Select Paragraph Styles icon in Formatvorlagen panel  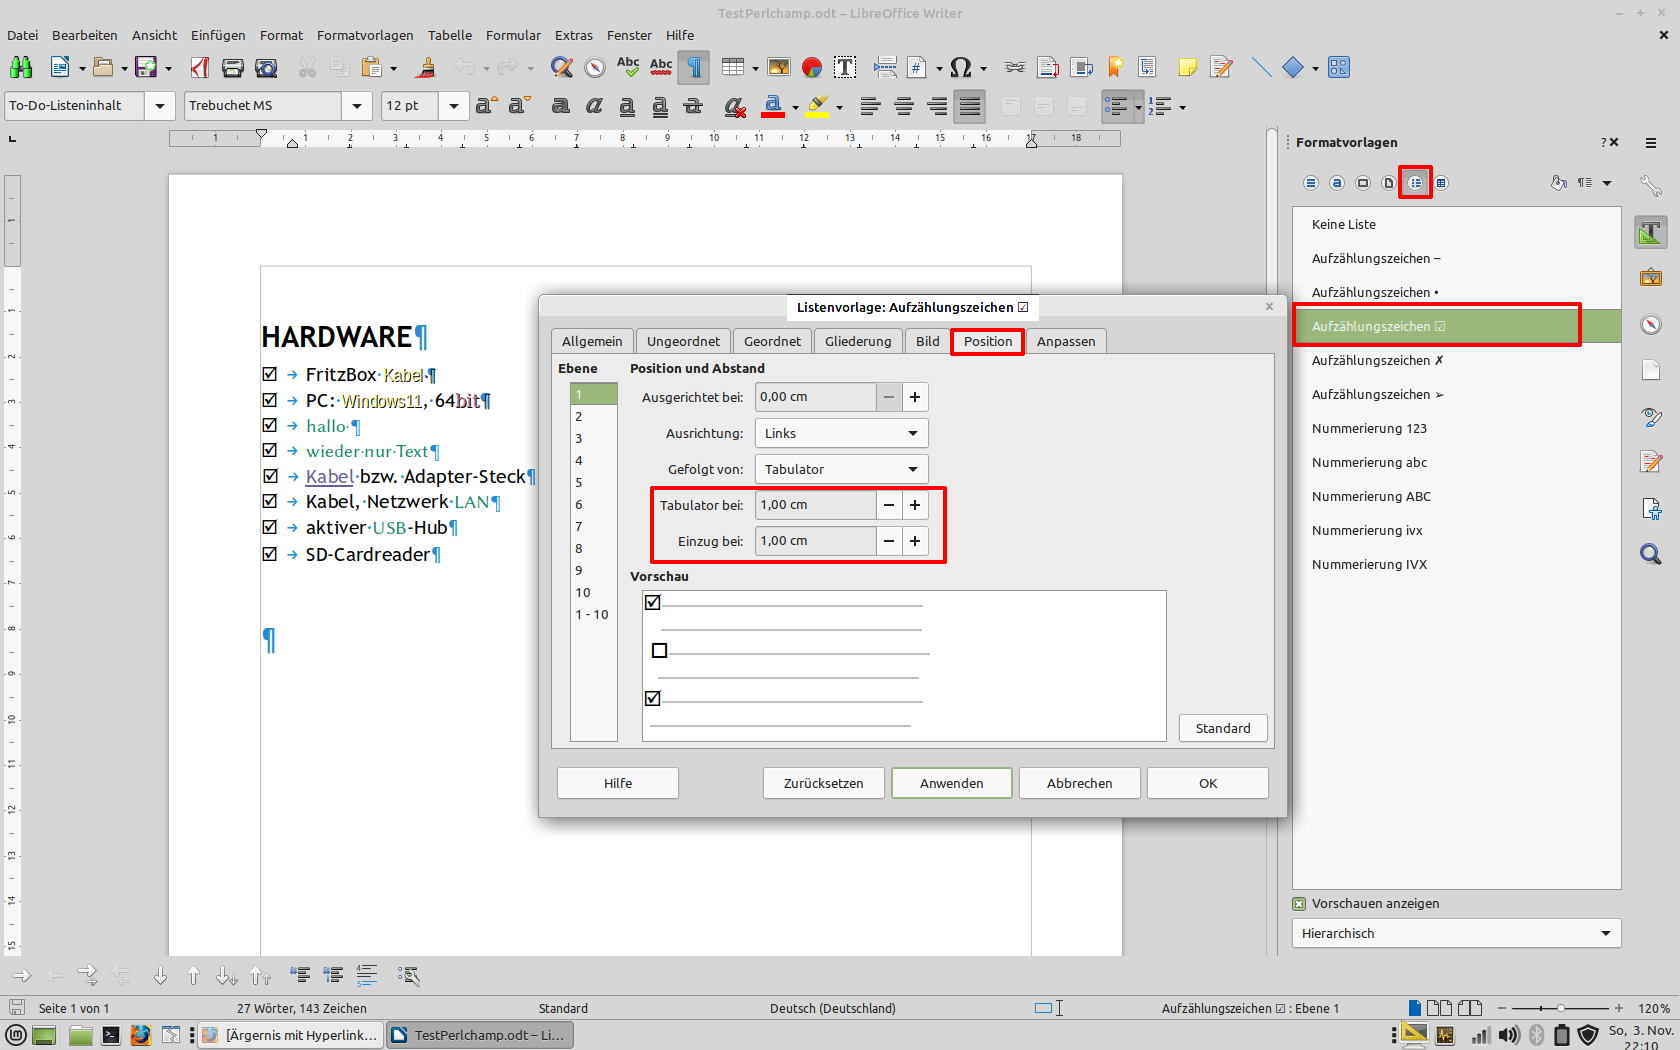(1311, 183)
